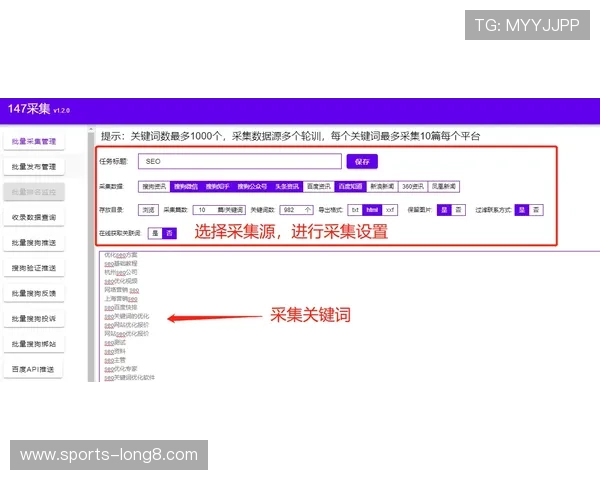Image resolution: width=600 pixels, height=480 pixels.
Task: Click the keyword line seo资料
Action: point(115,351)
